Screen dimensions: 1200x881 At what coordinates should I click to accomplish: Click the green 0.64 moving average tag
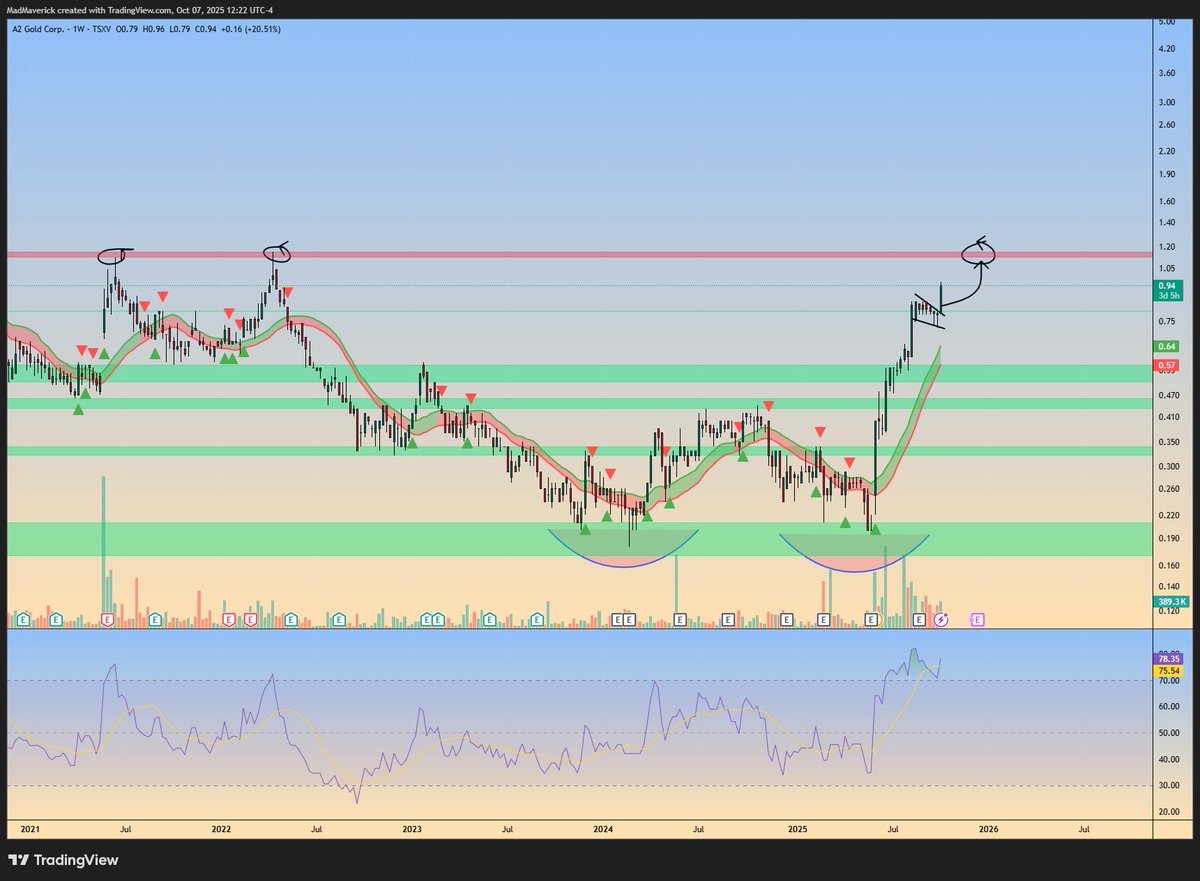pos(1166,346)
